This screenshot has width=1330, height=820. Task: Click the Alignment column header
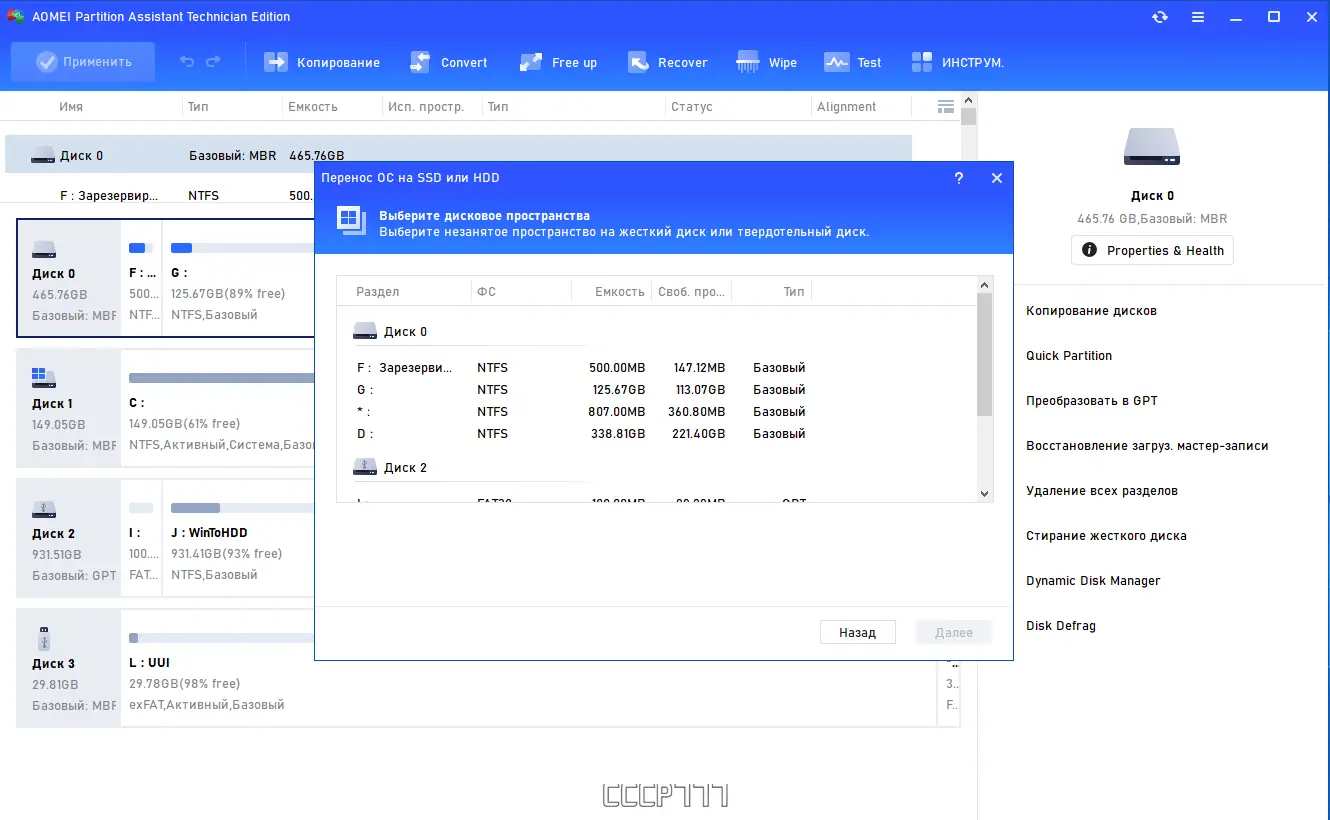pos(847,107)
